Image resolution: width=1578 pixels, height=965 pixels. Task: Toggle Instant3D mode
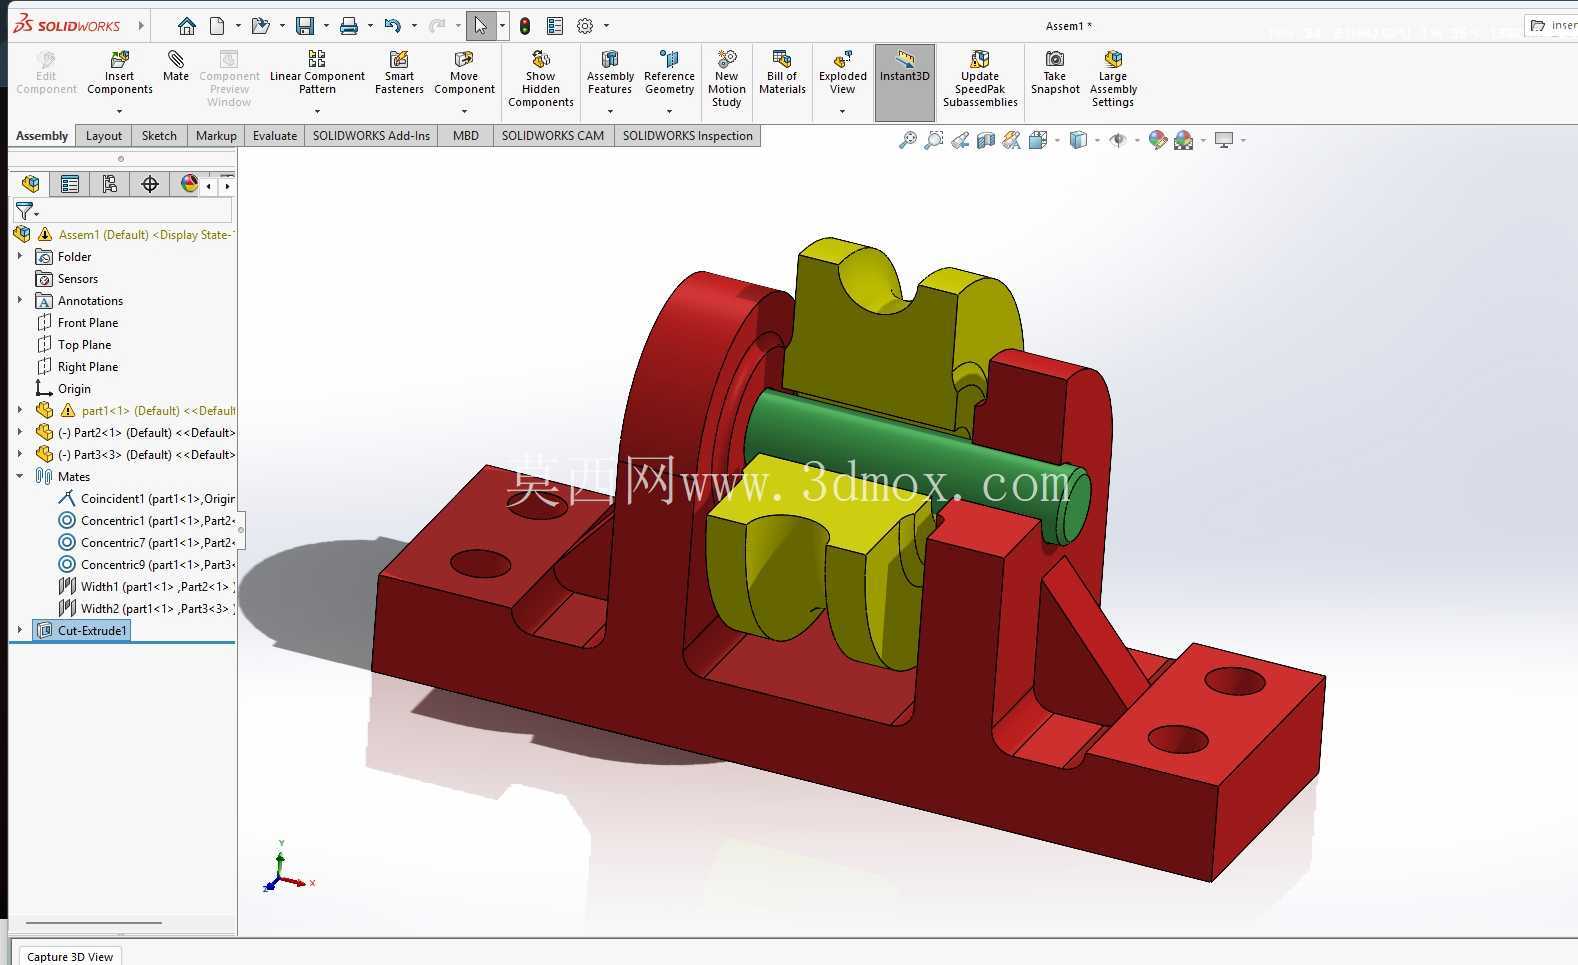tap(905, 83)
